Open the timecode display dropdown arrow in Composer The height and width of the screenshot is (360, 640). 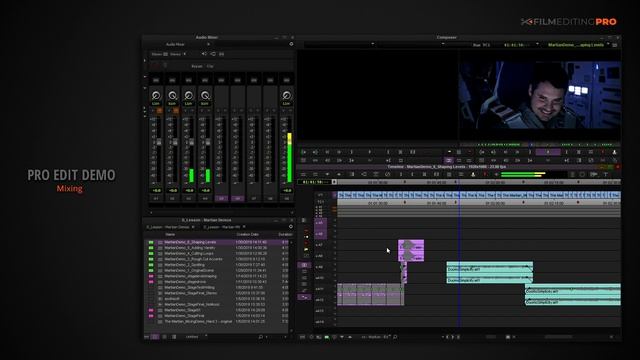(x=538, y=44)
